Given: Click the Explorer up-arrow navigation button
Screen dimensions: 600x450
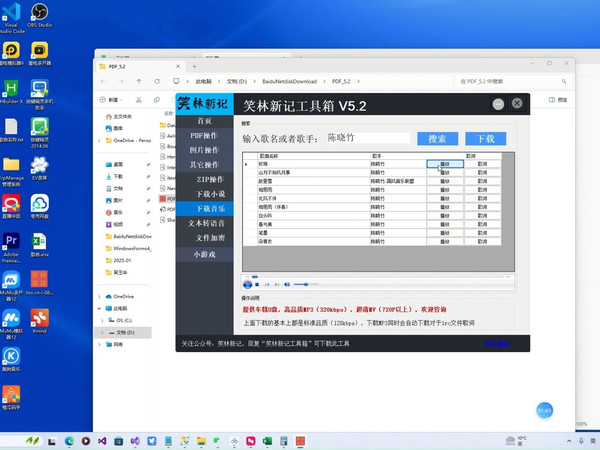Looking at the screenshot, I should point(139,81).
